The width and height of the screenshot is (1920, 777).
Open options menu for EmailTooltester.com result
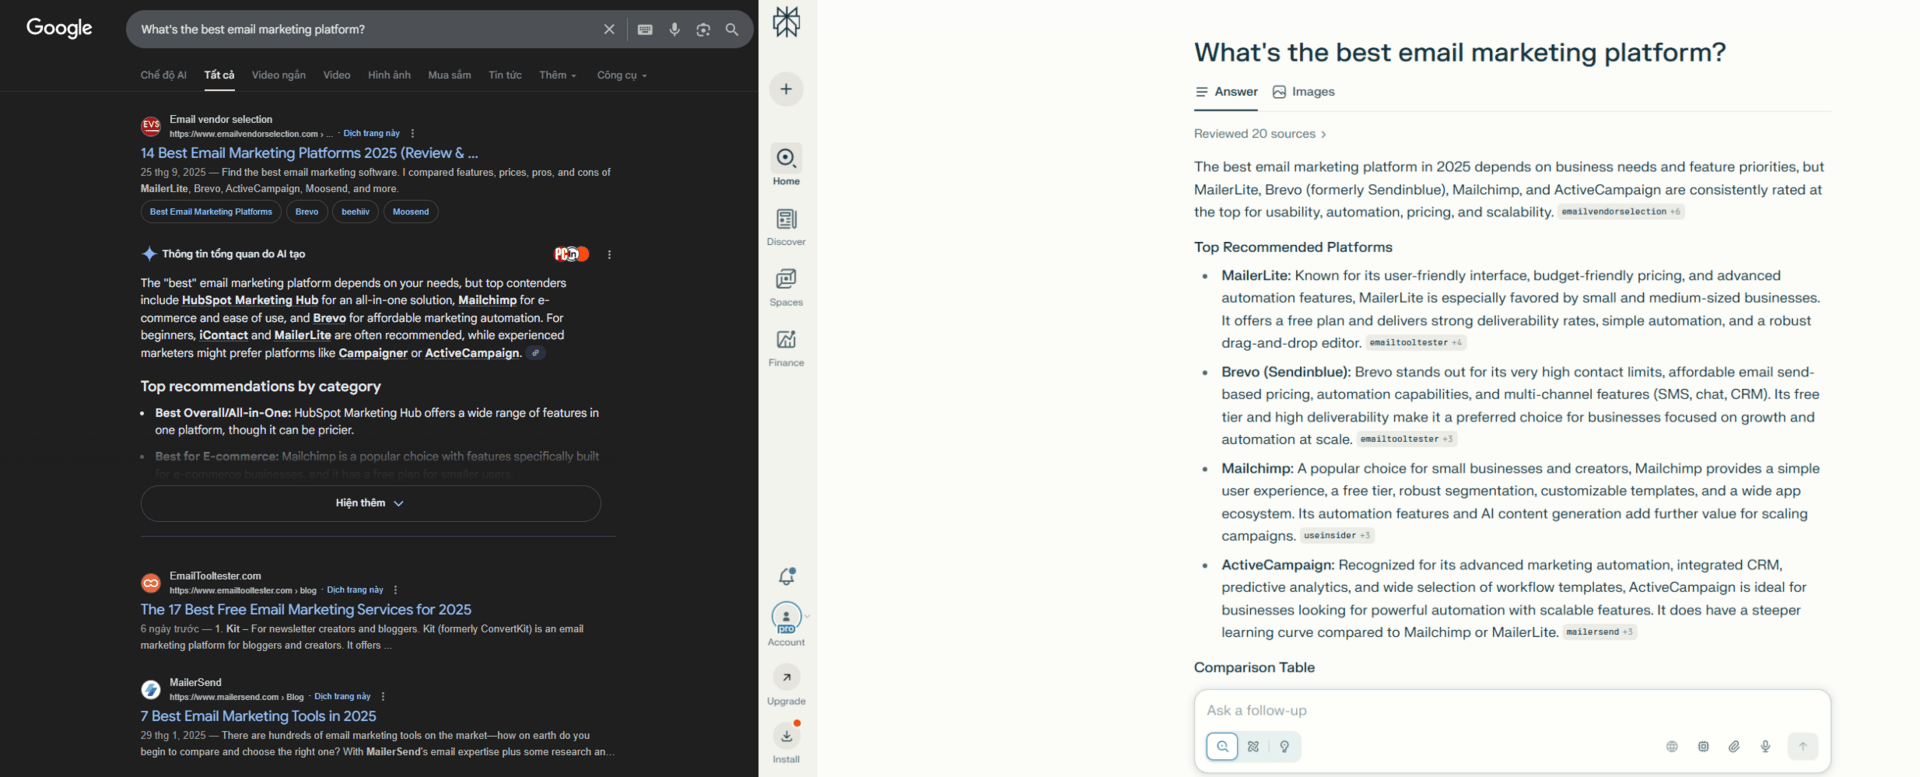pyautogui.click(x=396, y=590)
